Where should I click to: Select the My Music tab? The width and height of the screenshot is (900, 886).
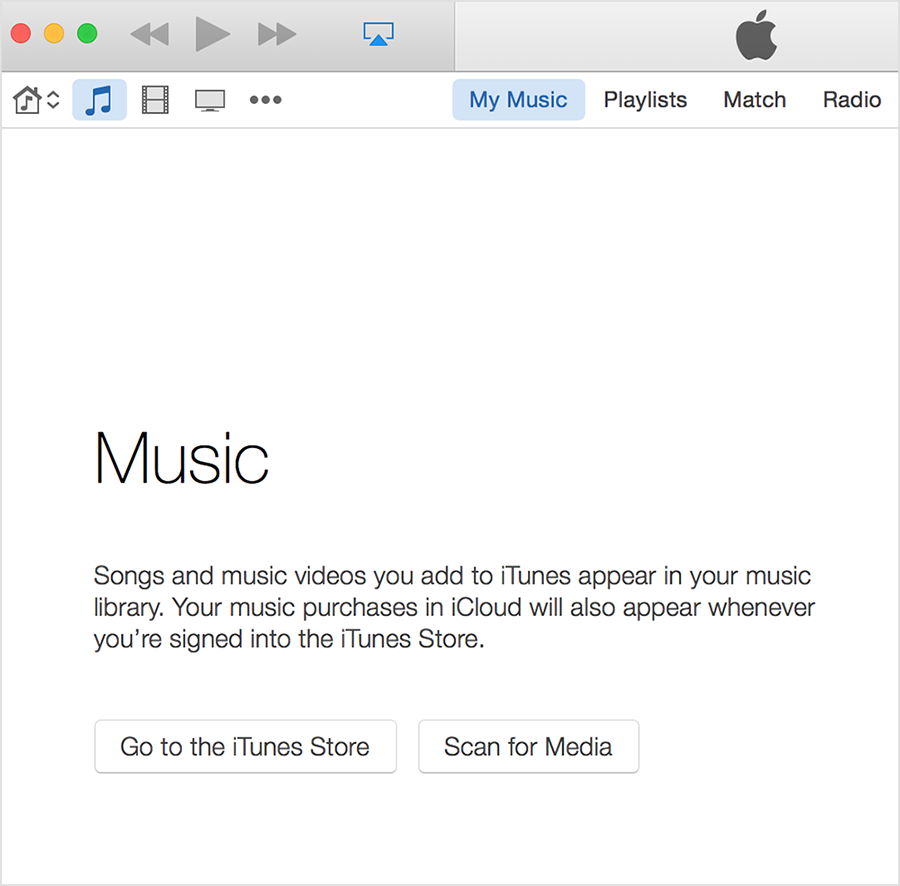click(518, 100)
